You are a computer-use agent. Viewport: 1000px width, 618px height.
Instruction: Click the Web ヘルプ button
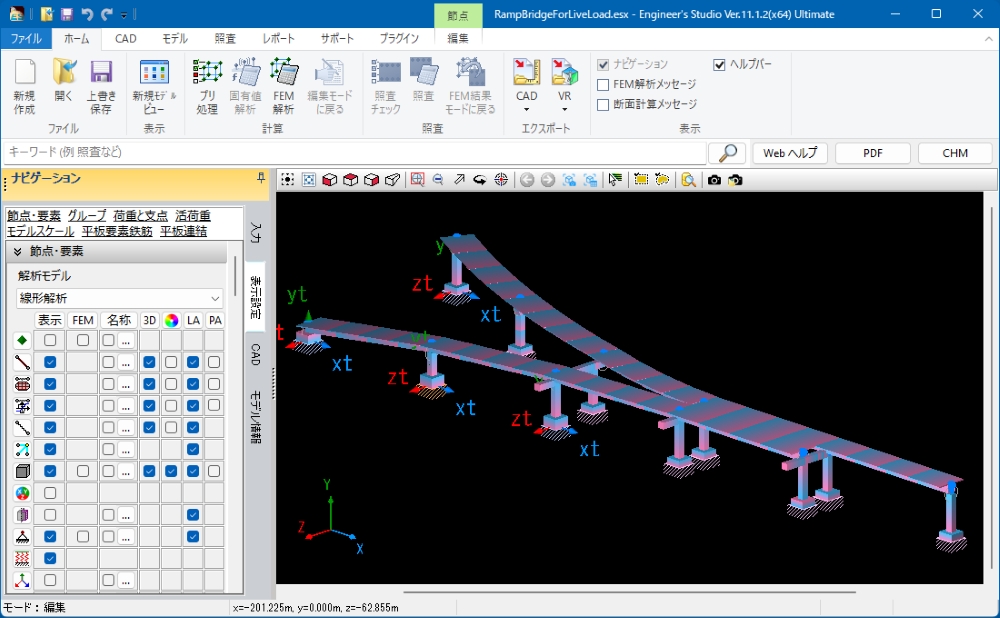coord(790,153)
